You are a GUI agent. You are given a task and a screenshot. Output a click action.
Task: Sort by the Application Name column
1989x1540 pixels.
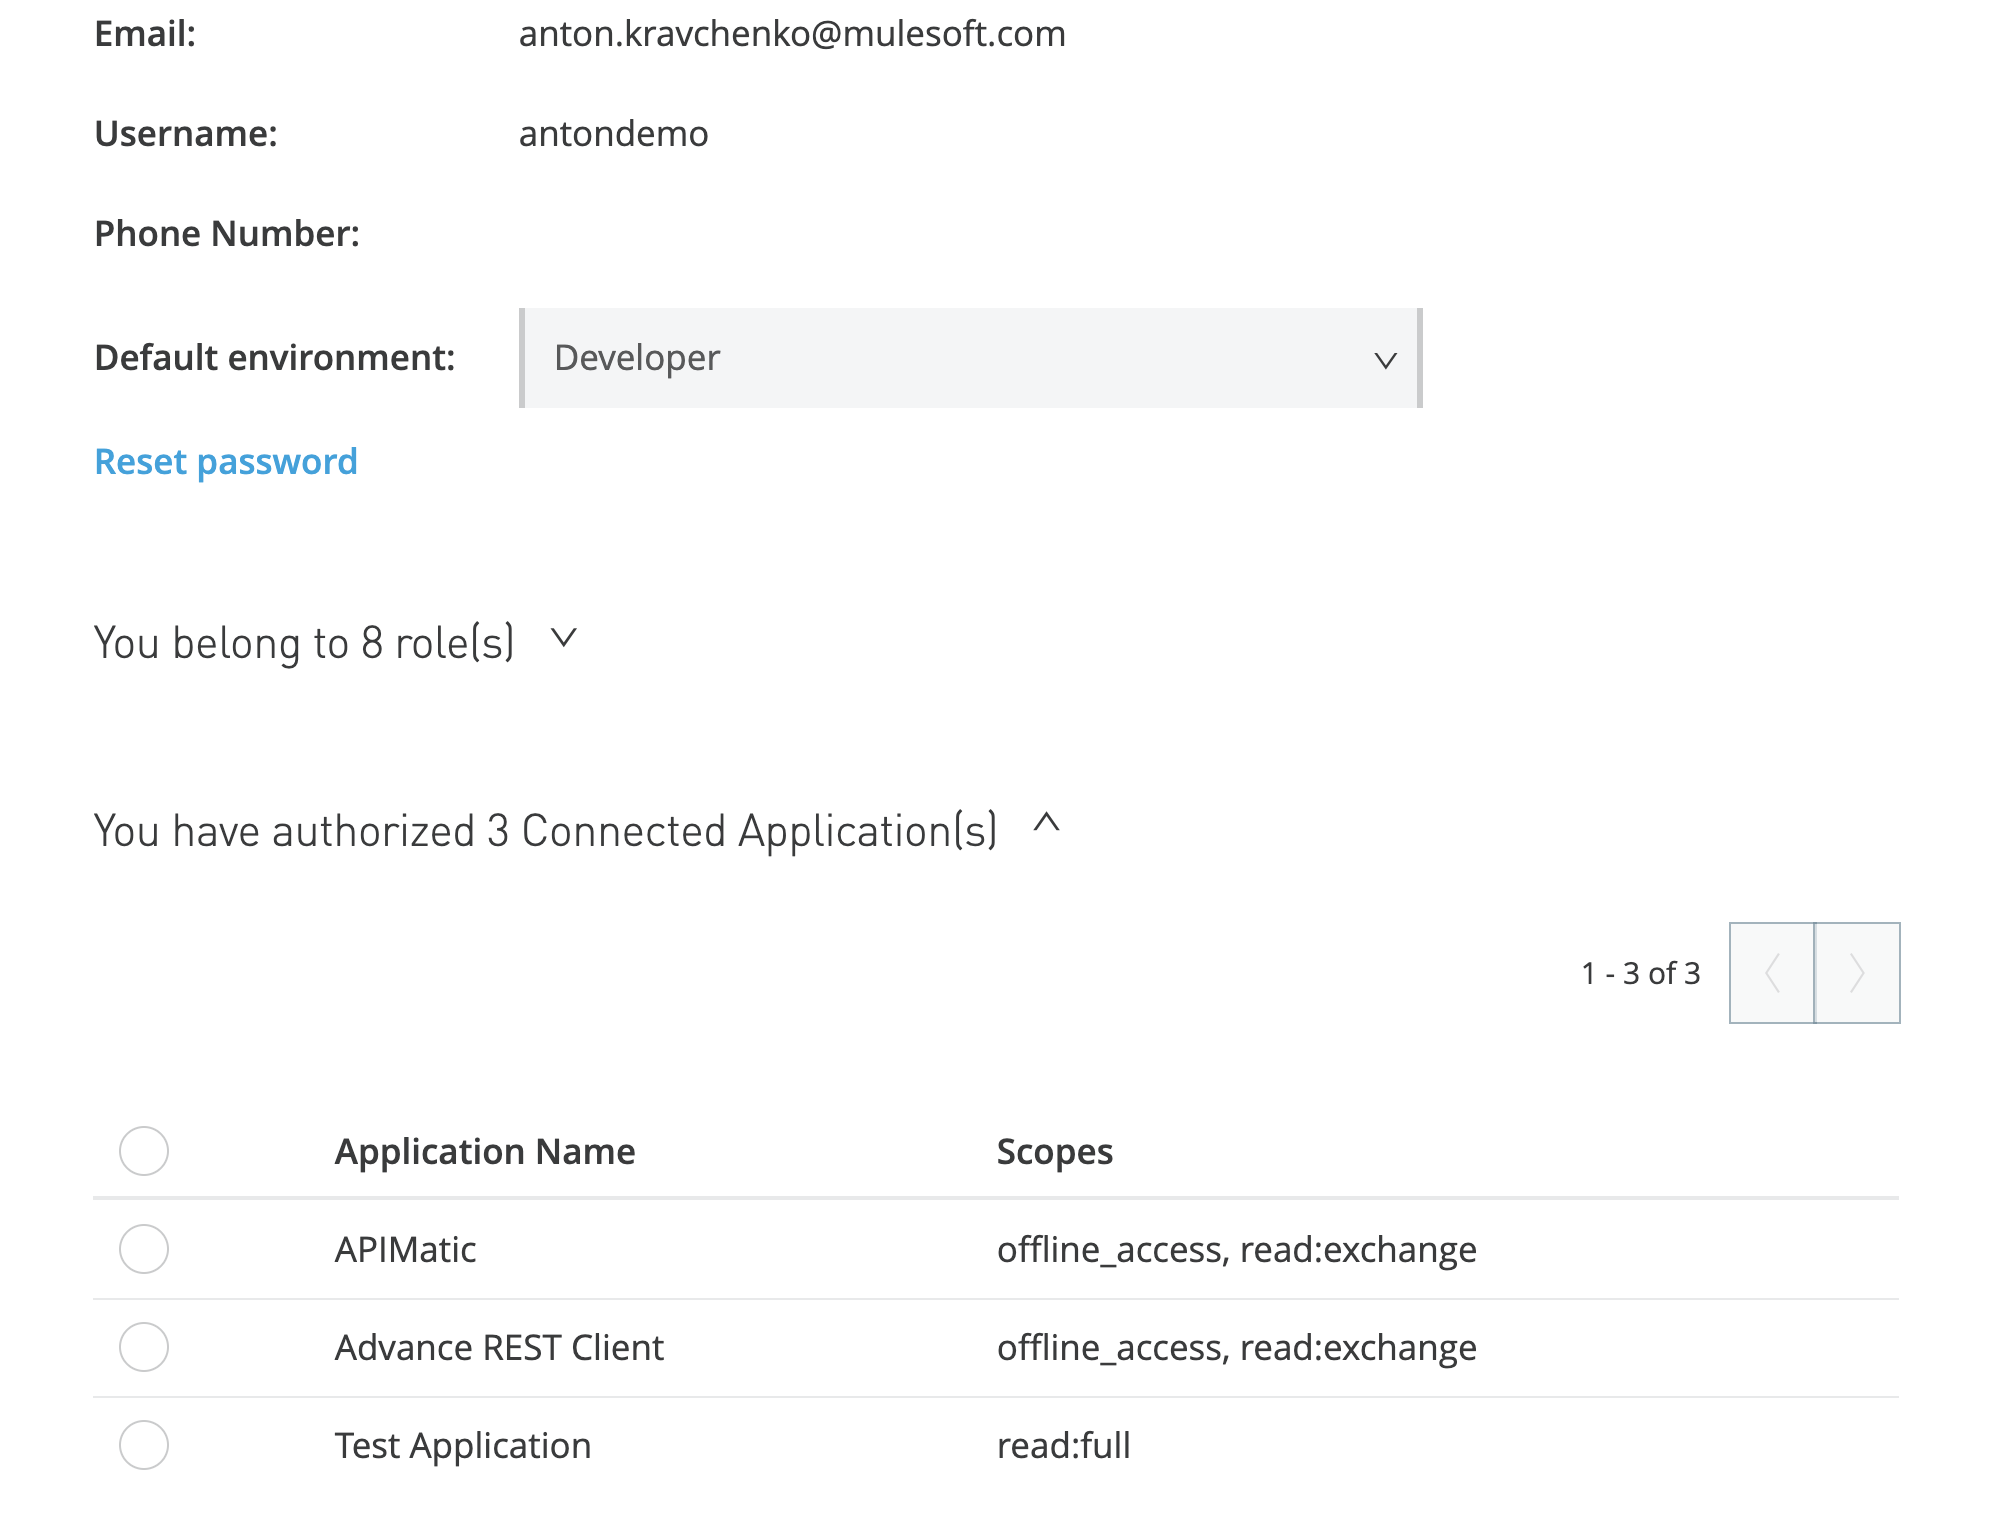click(485, 1151)
